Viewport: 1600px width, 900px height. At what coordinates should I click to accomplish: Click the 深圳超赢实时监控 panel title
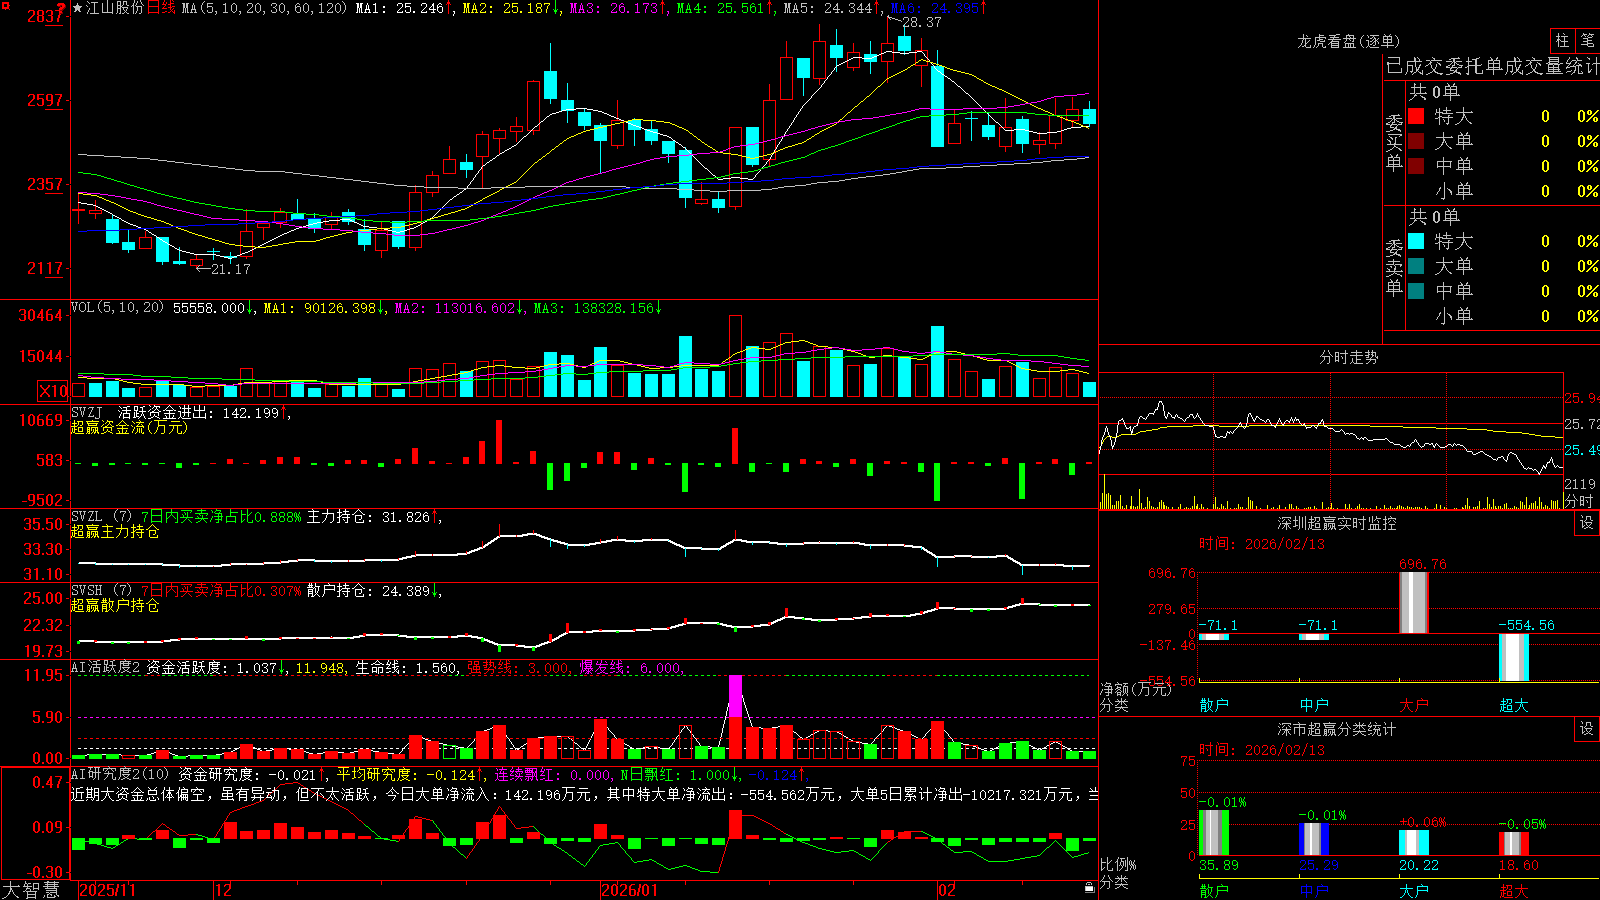[x=1336, y=523]
